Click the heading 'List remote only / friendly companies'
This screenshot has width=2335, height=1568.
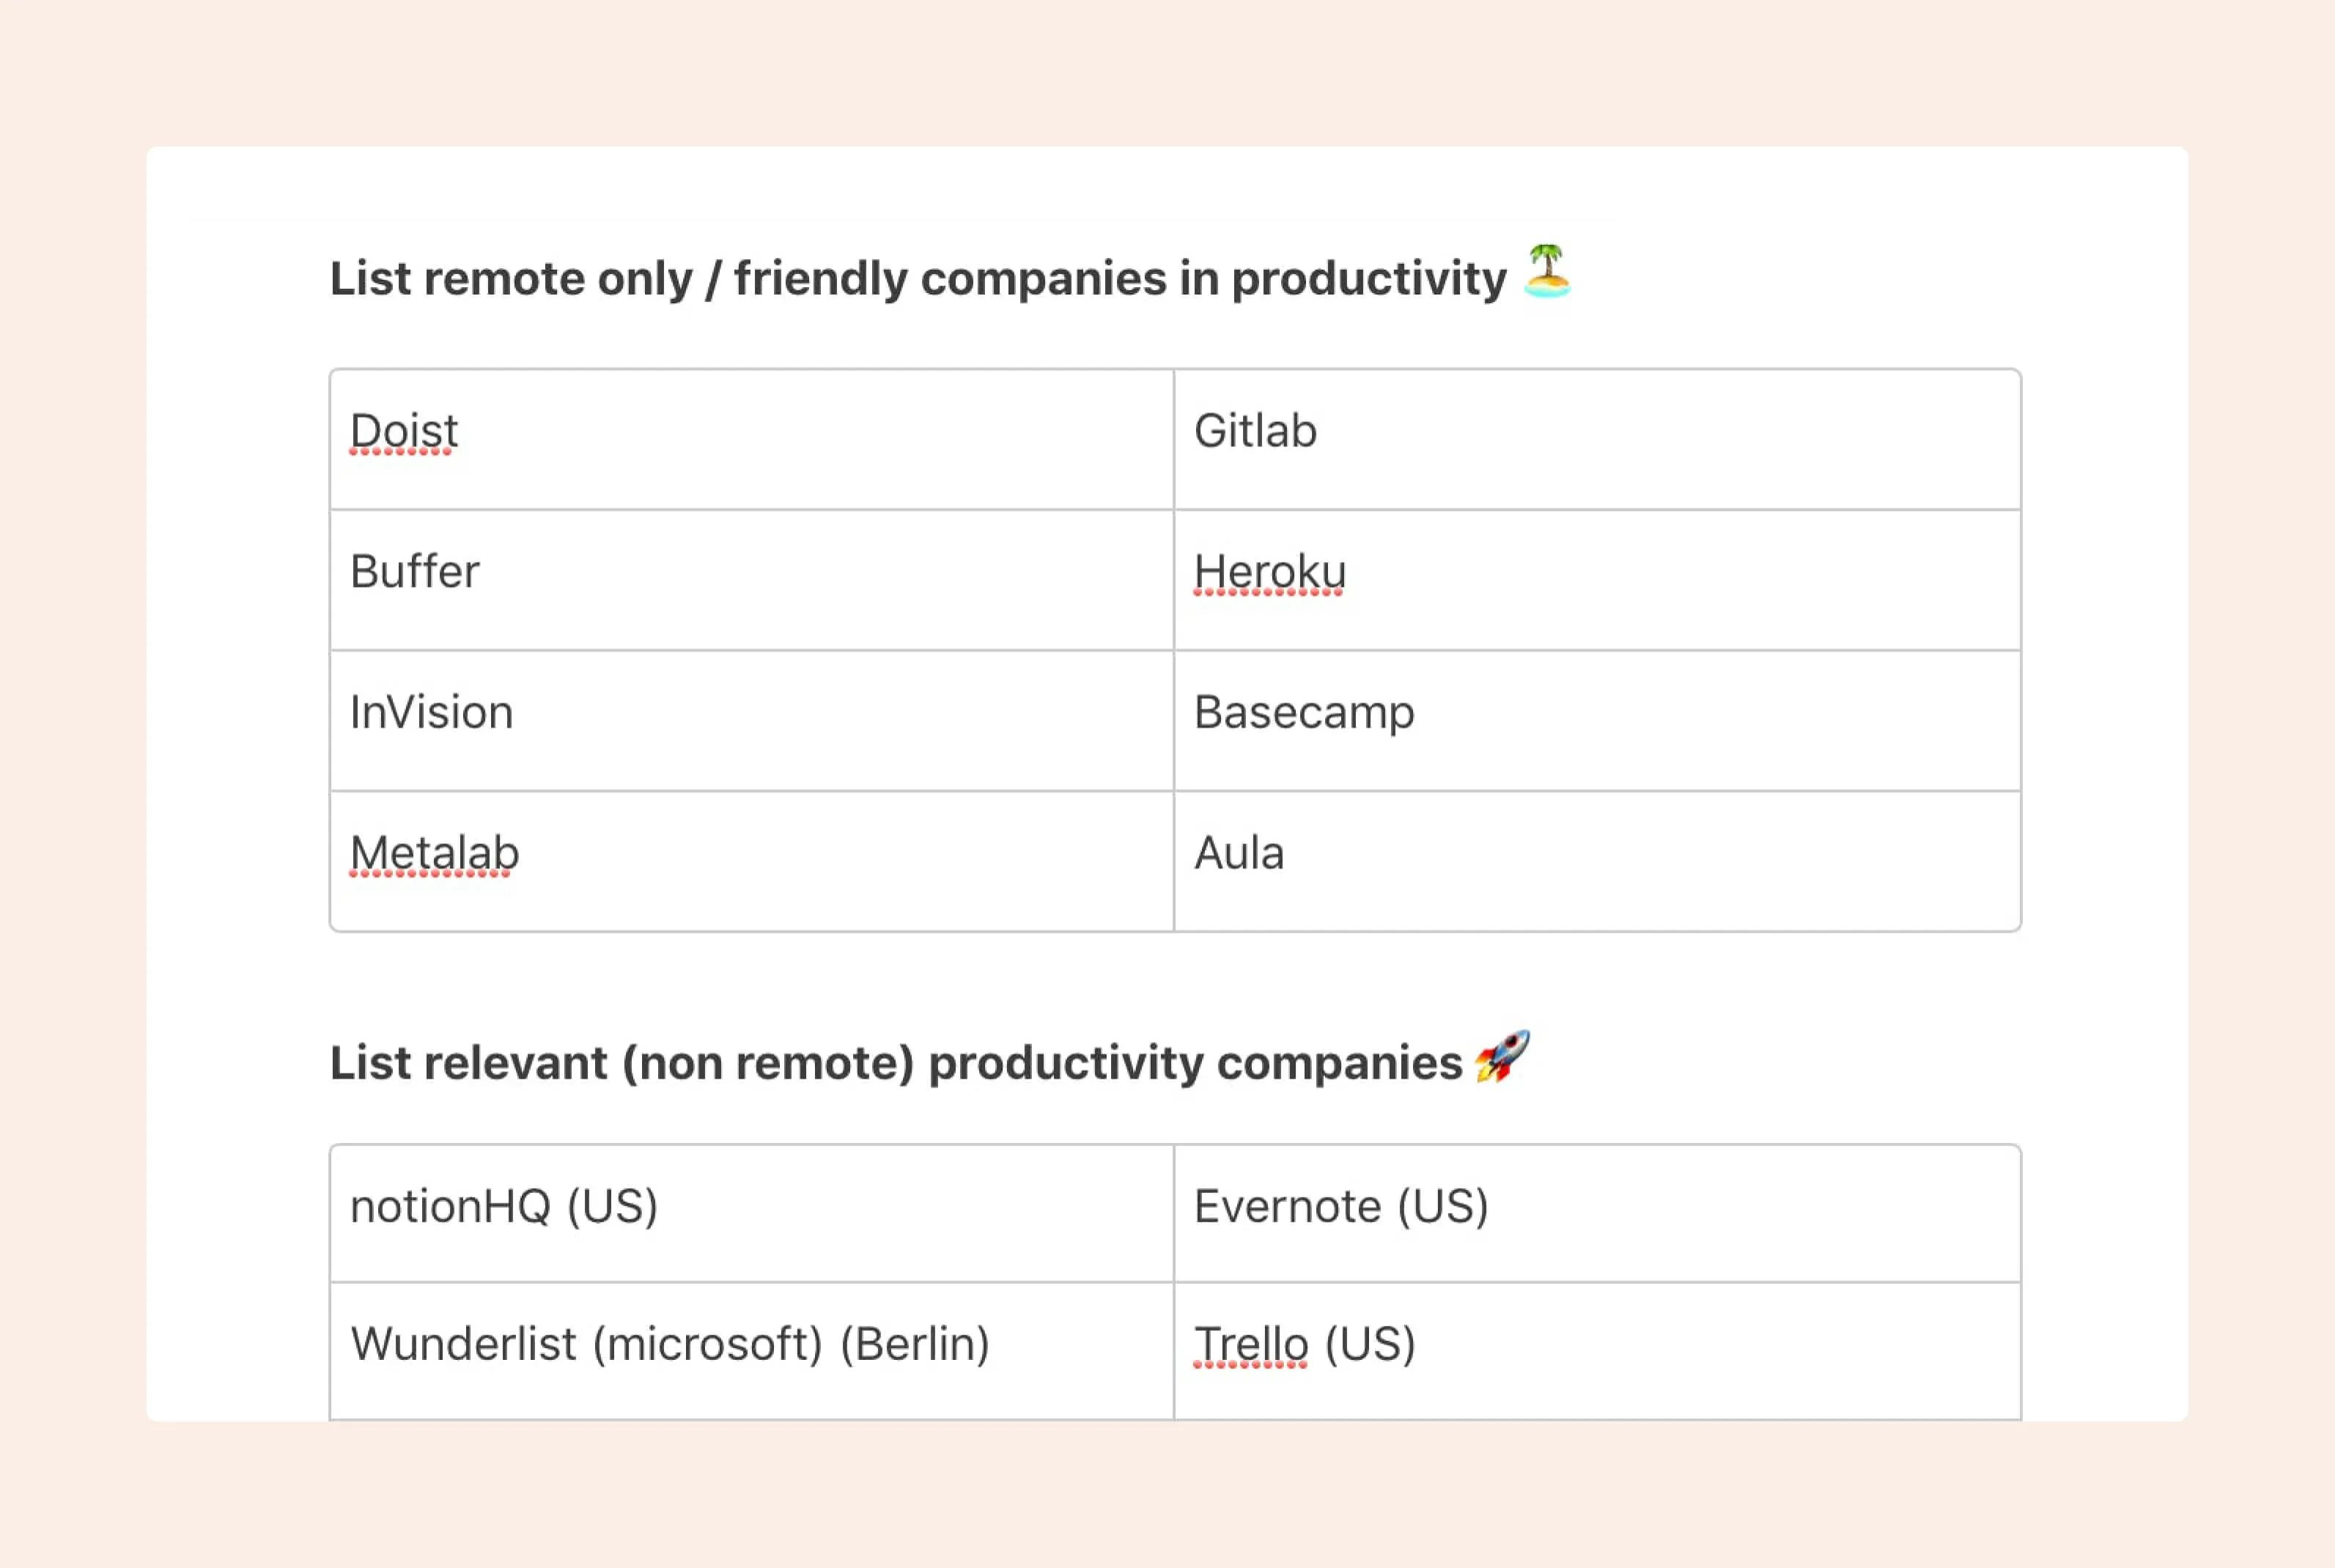[x=918, y=279]
